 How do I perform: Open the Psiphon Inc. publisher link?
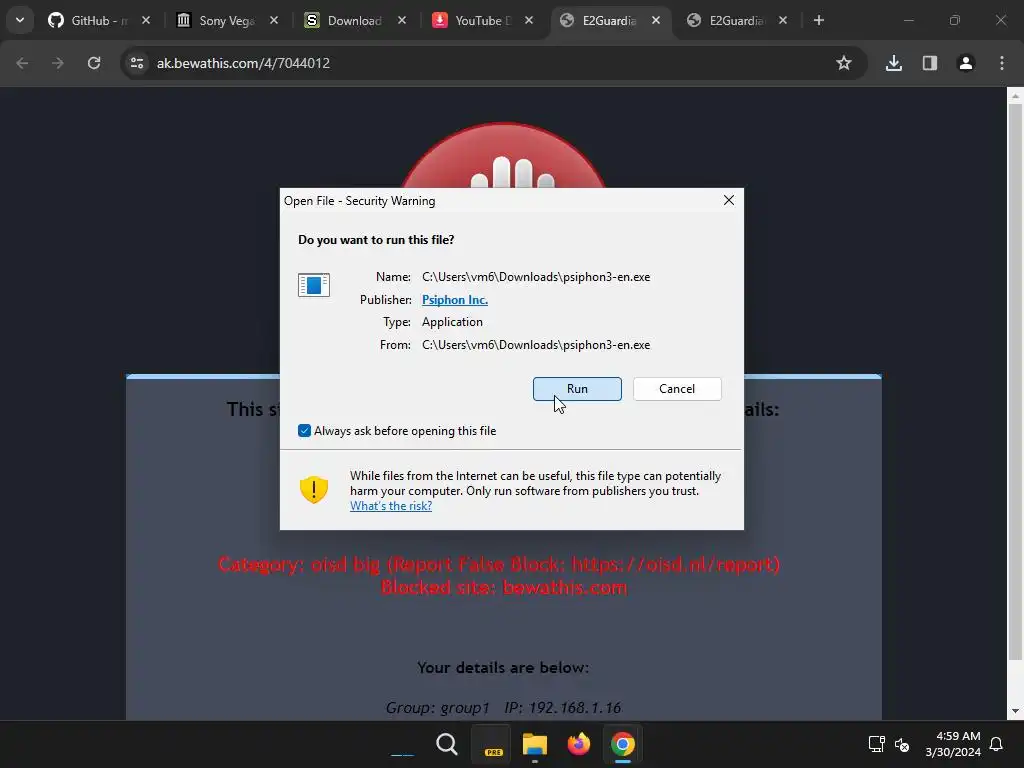pyautogui.click(x=455, y=300)
